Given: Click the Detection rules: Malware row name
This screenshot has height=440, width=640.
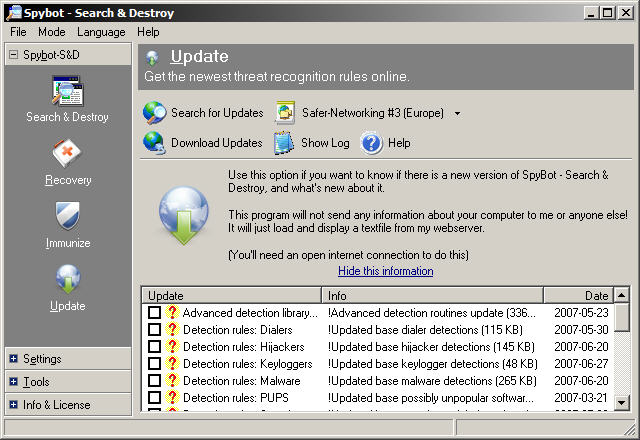Looking at the screenshot, I should point(242,380).
